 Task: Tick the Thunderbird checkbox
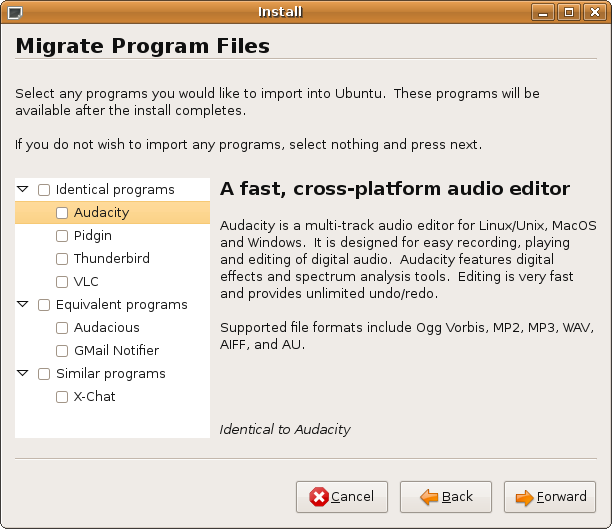click(63, 259)
